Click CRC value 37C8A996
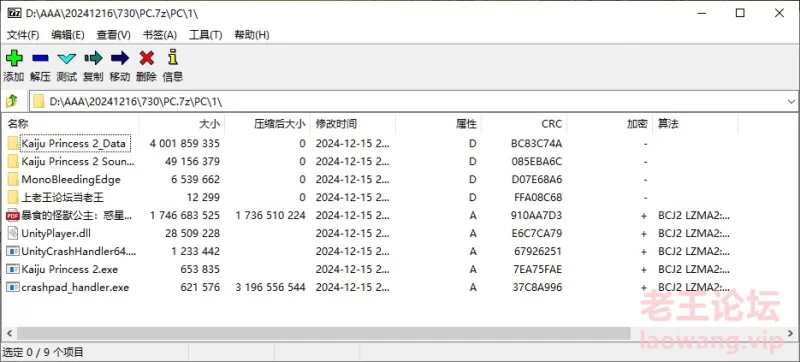Image resolution: width=800 pixels, height=362 pixels. click(x=537, y=287)
